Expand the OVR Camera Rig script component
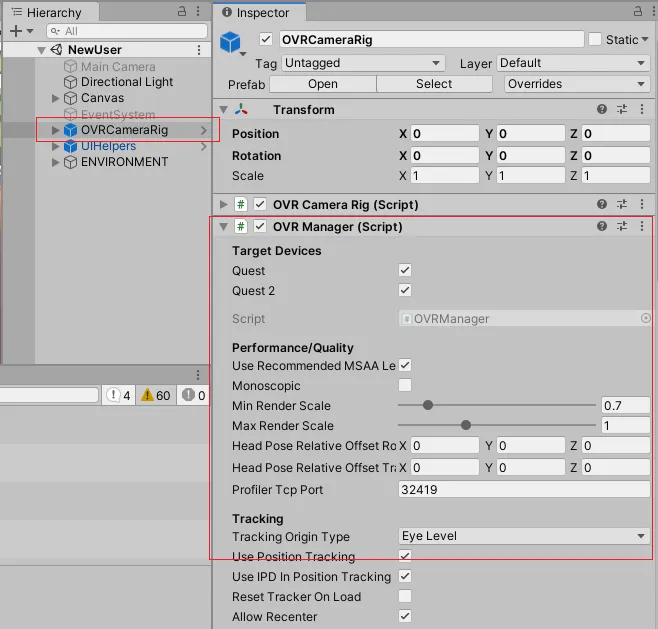Viewport: 658px width, 629px height. (224, 204)
